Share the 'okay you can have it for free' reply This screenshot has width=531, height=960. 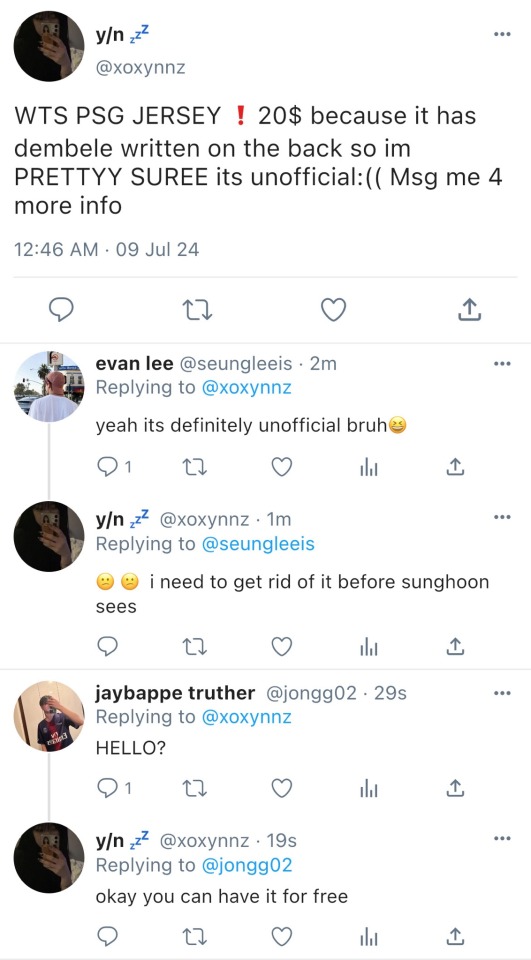pos(454,935)
